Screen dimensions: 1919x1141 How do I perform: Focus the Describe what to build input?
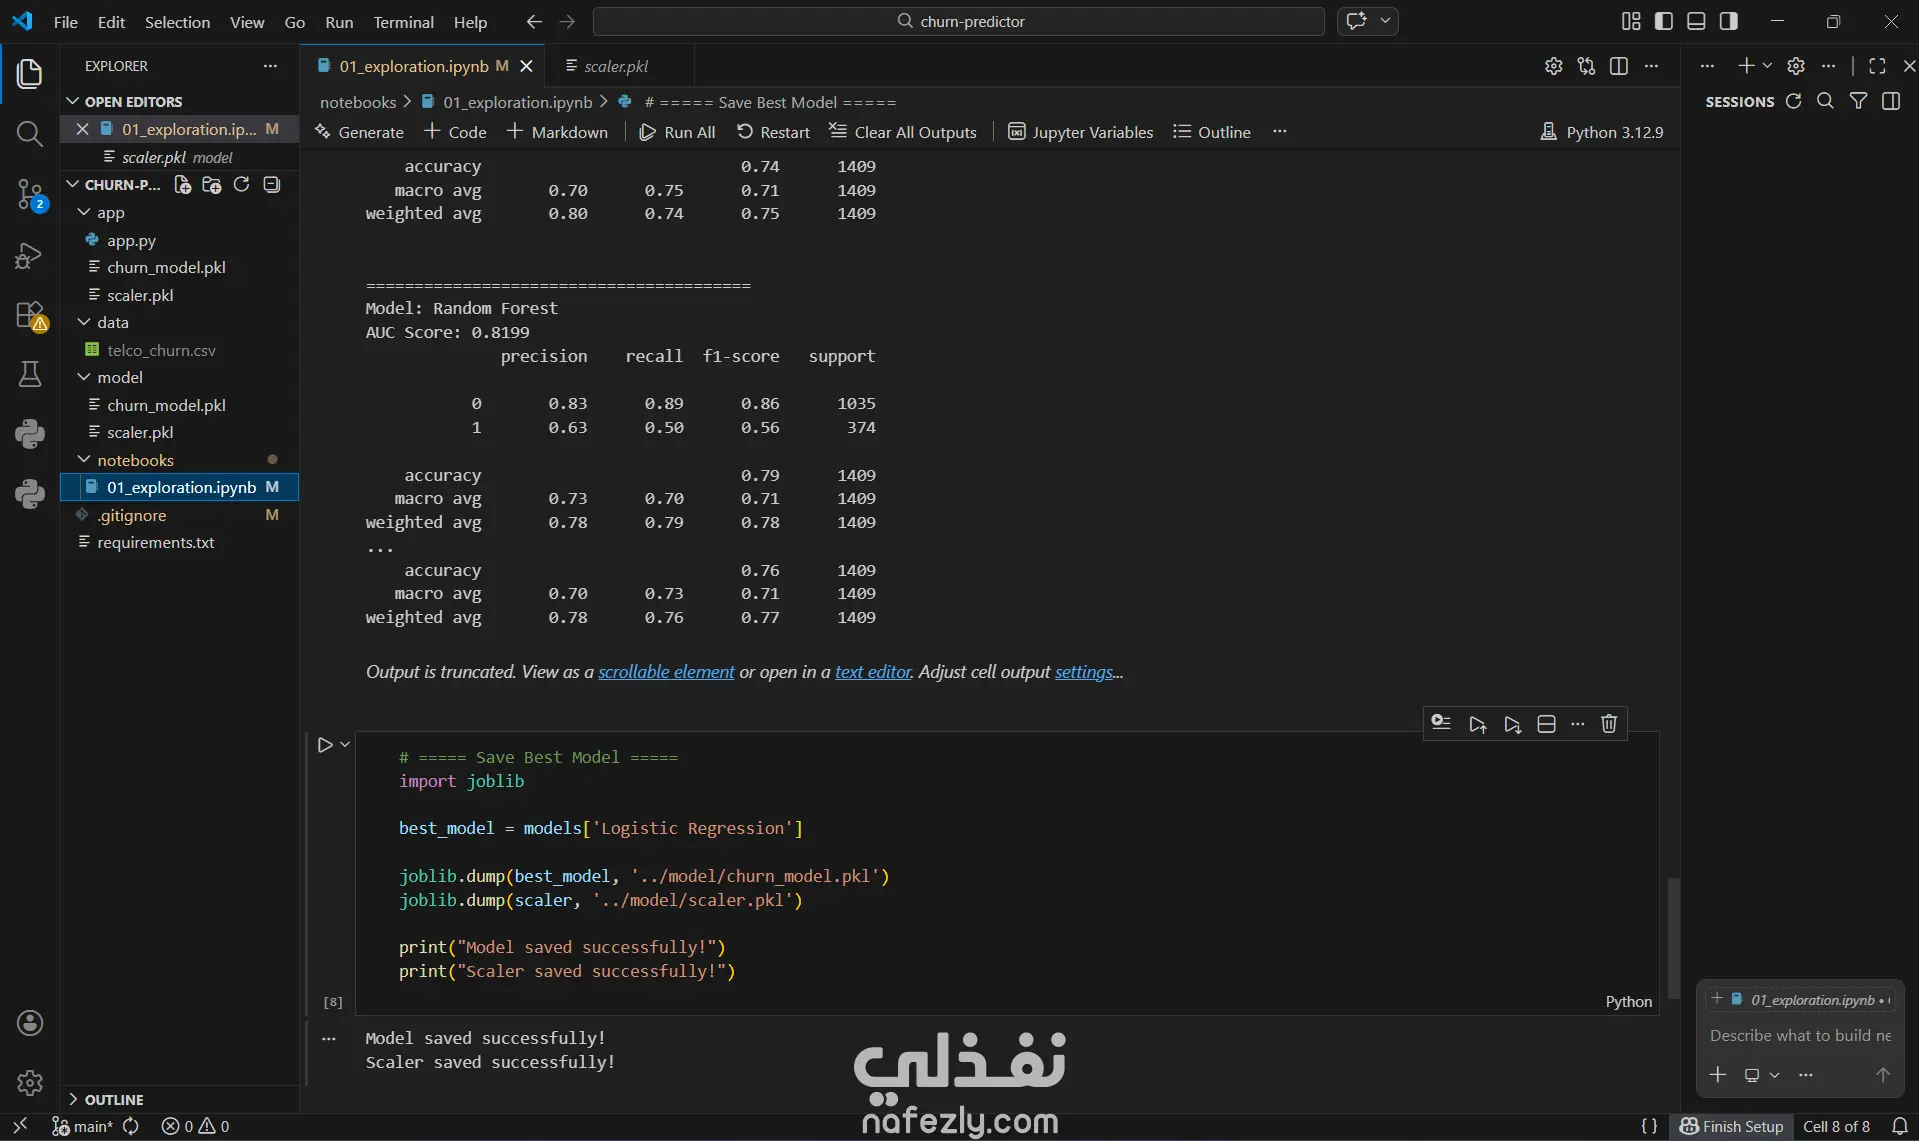tap(1800, 1036)
